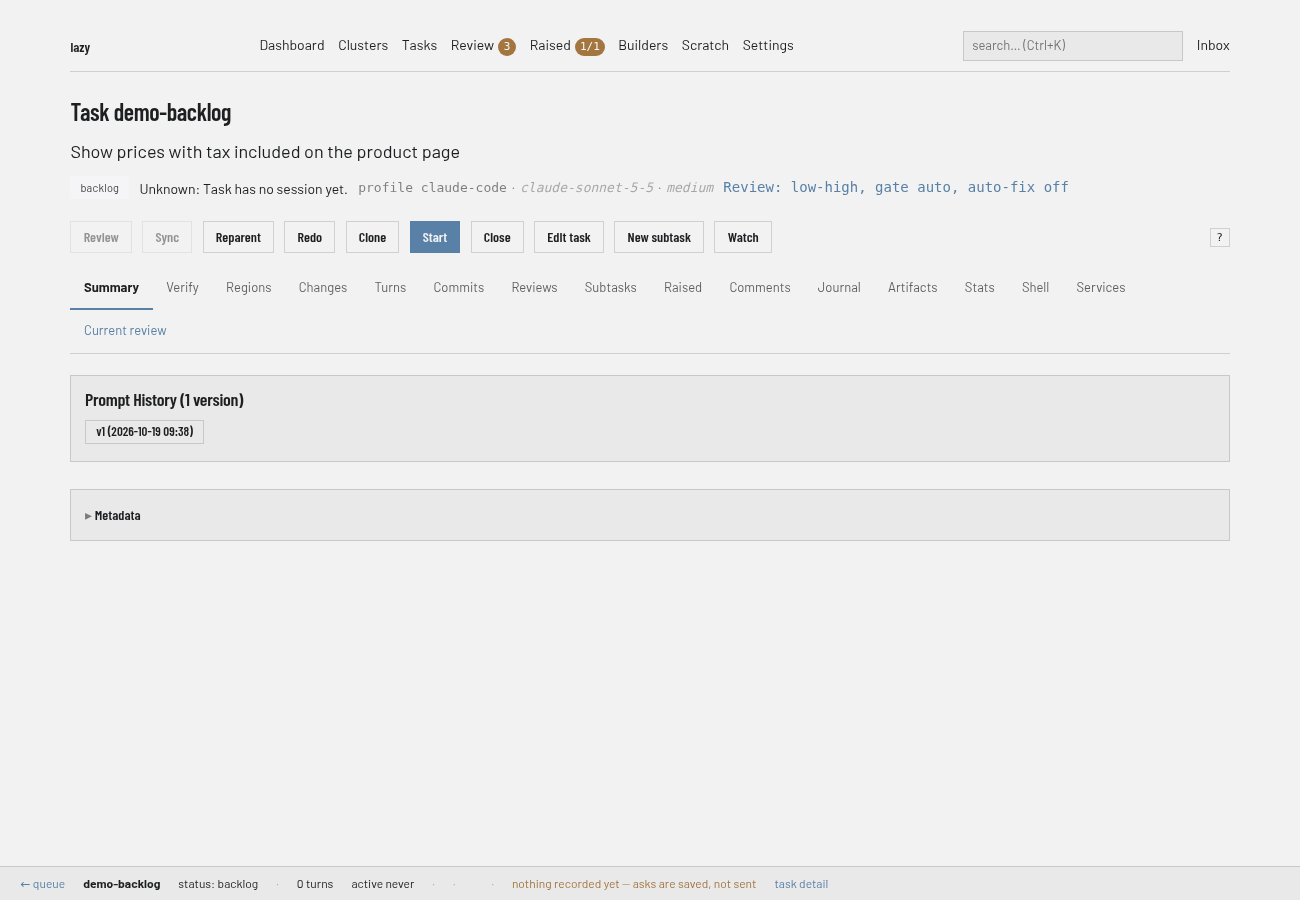1300x900 pixels.
Task: Open the Regions tab
Action: (249, 288)
